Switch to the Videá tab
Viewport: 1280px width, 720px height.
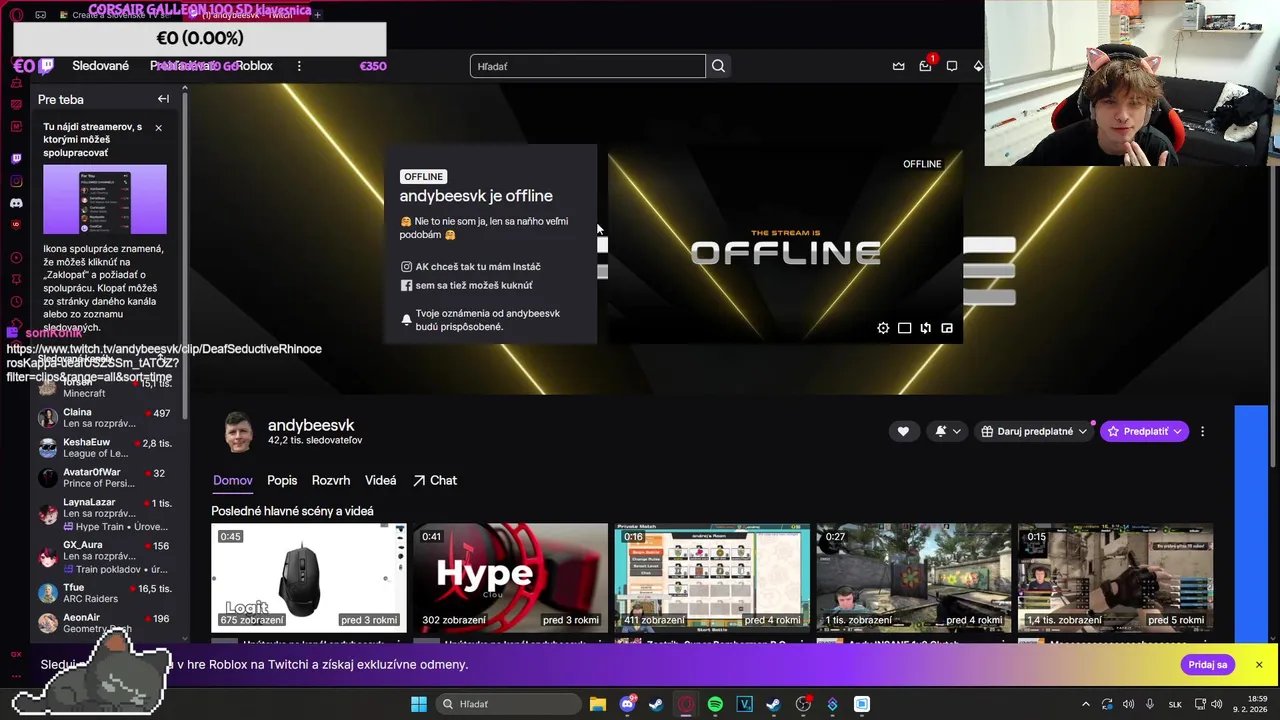click(x=380, y=481)
